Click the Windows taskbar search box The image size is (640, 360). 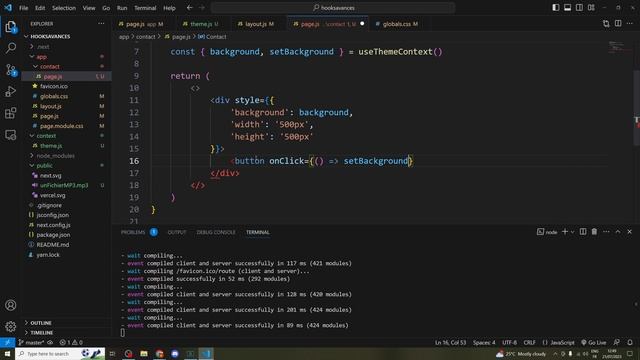click(60, 353)
